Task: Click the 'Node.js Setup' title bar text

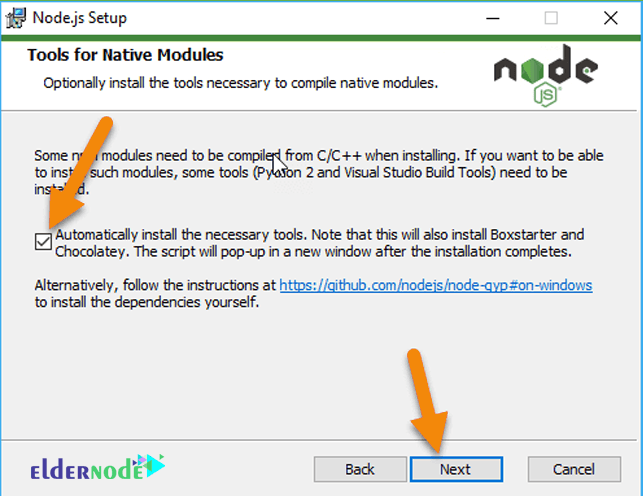Action: tap(80, 18)
